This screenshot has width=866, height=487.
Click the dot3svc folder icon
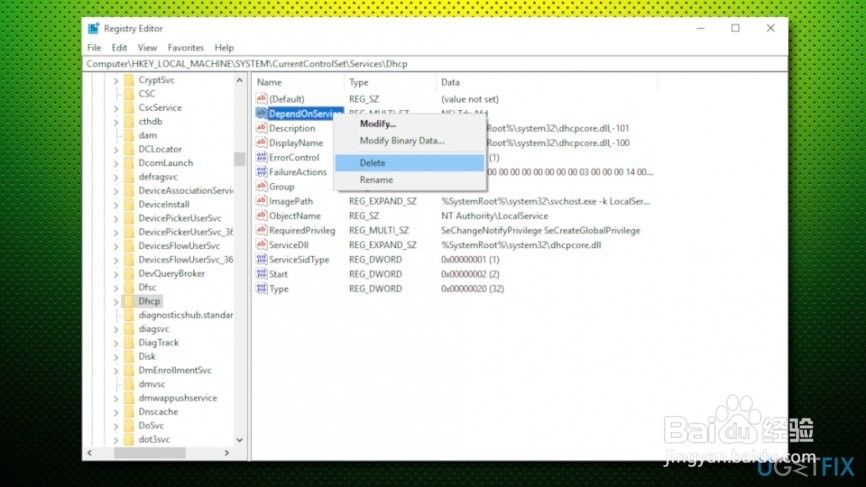pyautogui.click(x=129, y=439)
